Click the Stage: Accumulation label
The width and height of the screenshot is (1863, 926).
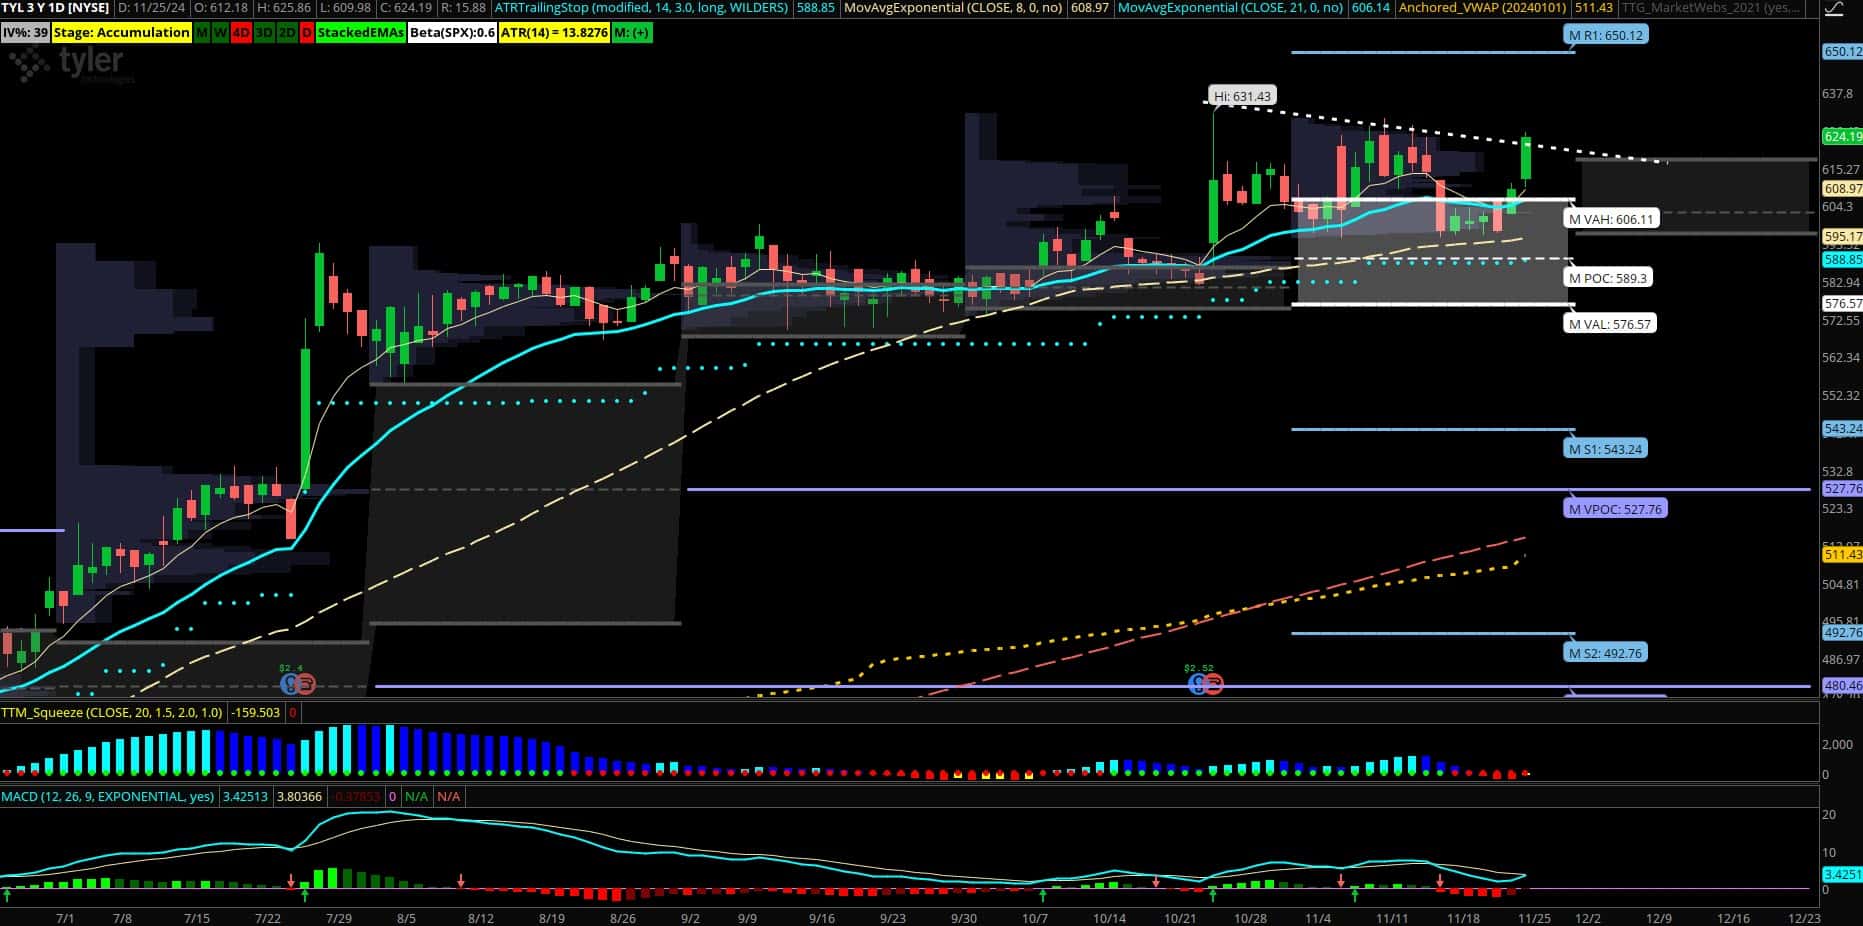tap(121, 32)
